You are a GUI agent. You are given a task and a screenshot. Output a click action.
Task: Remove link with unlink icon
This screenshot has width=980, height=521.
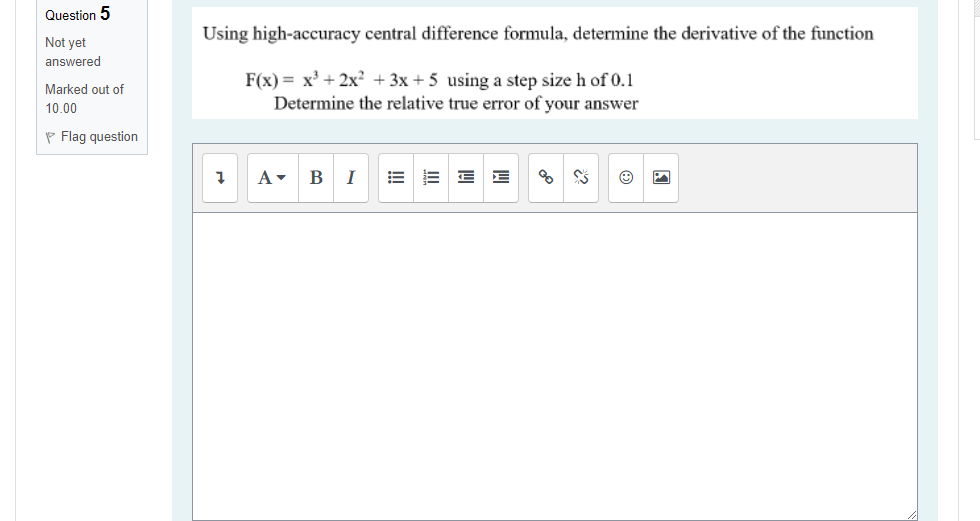[x=581, y=178]
